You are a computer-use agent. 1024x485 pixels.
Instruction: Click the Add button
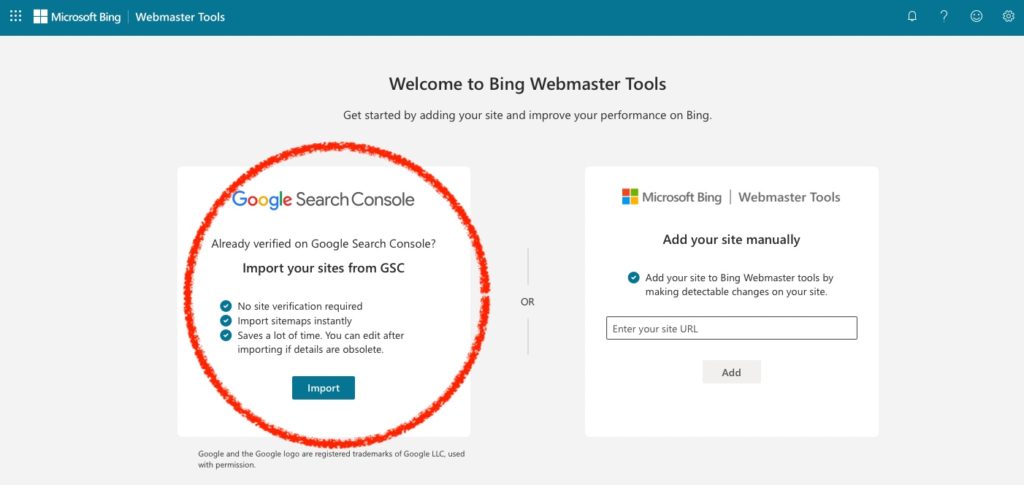click(x=731, y=372)
